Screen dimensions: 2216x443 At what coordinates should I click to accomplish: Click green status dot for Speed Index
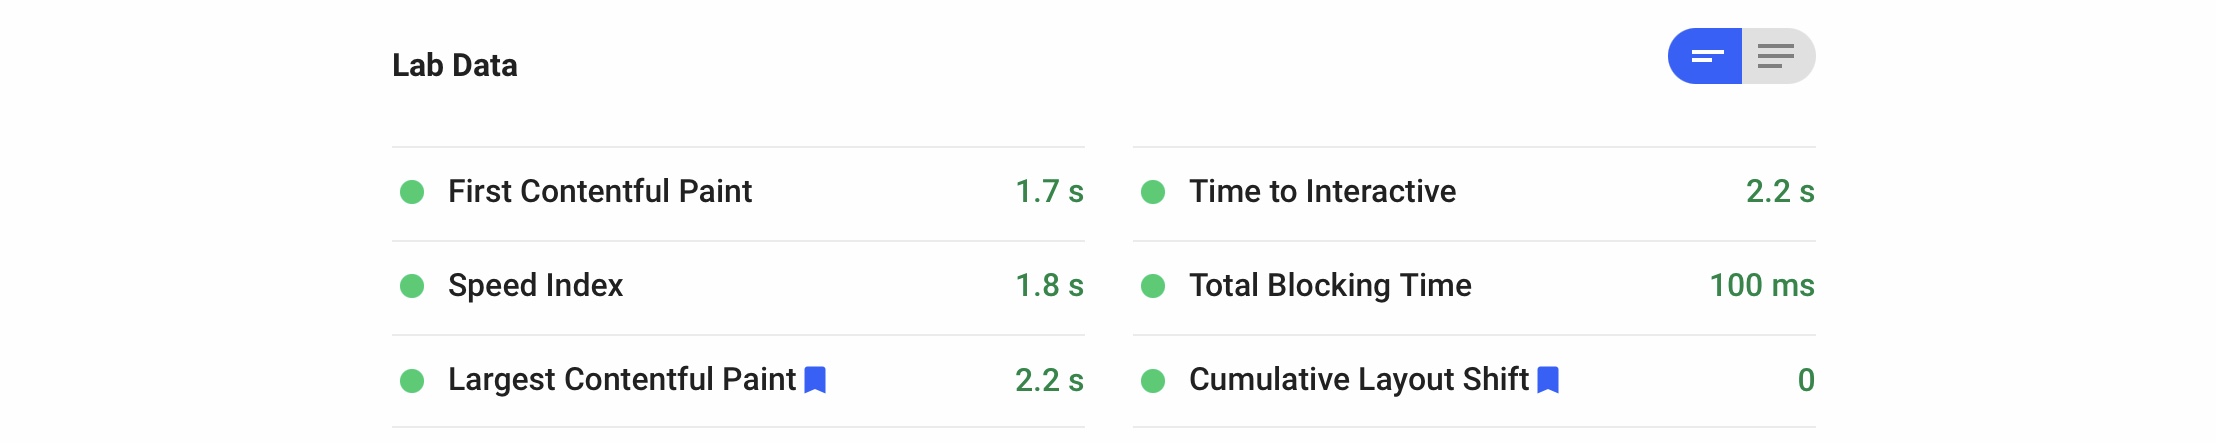pos(412,286)
